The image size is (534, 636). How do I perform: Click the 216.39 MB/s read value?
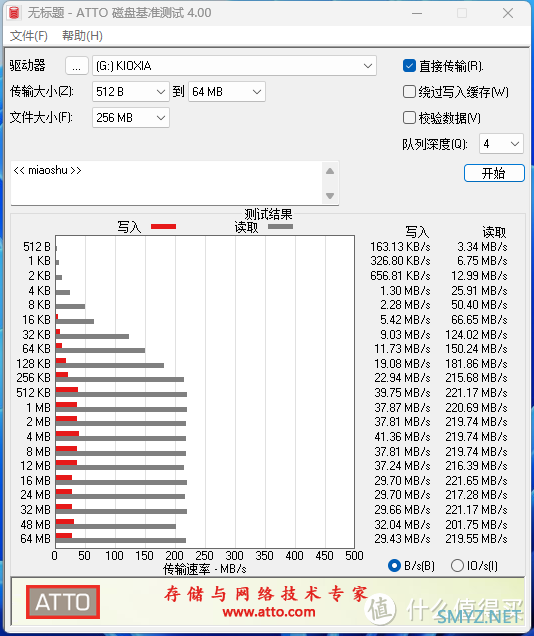(476, 466)
